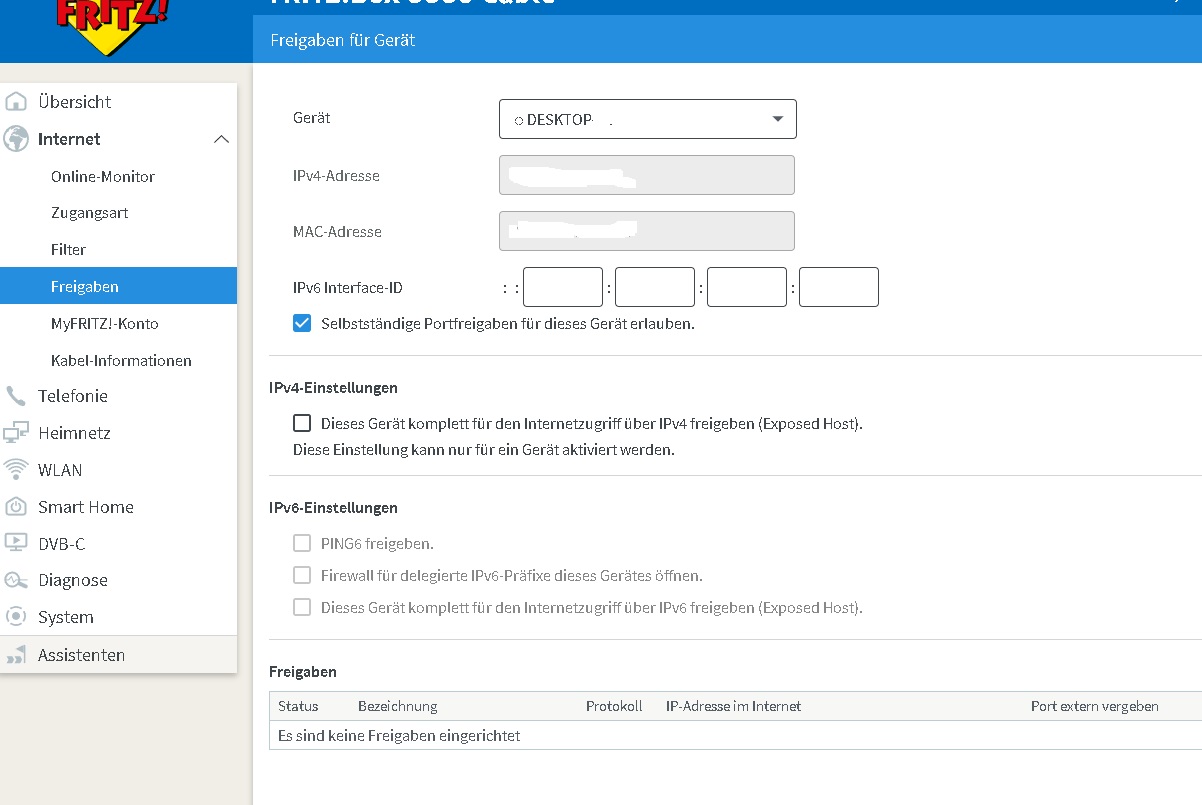
Task: Click the Smart Home icon
Action: coord(16,507)
